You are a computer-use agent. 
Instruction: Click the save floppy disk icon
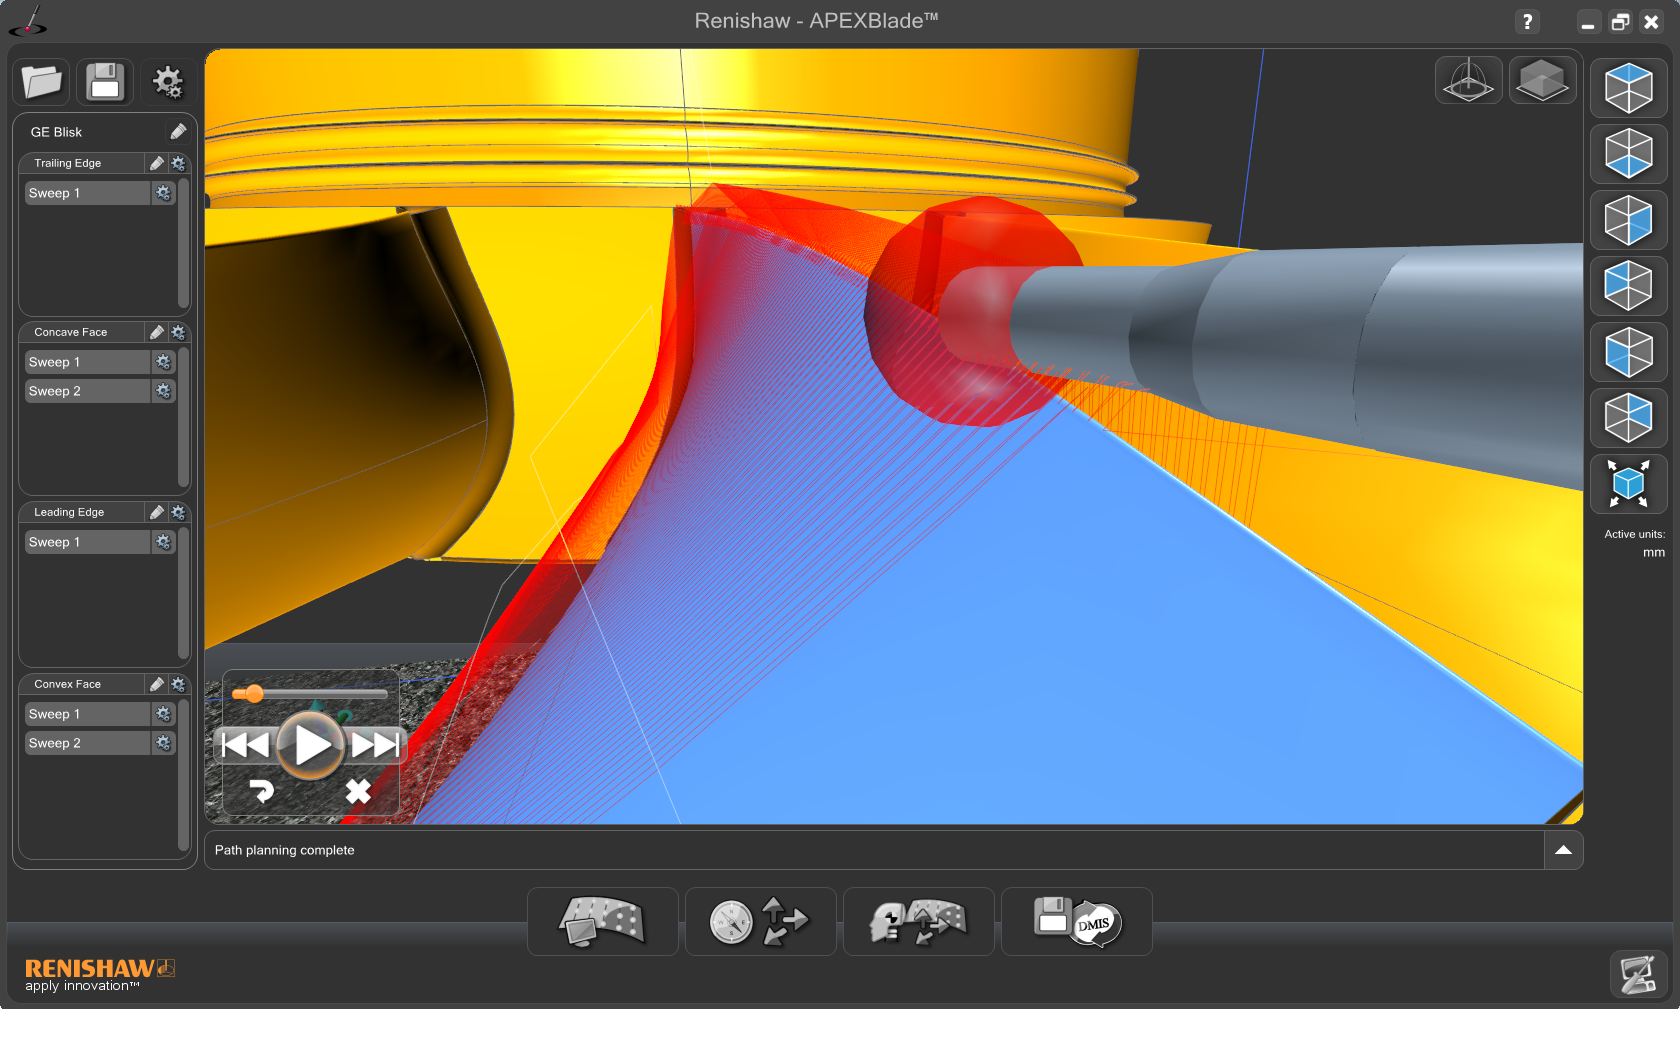click(104, 82)
